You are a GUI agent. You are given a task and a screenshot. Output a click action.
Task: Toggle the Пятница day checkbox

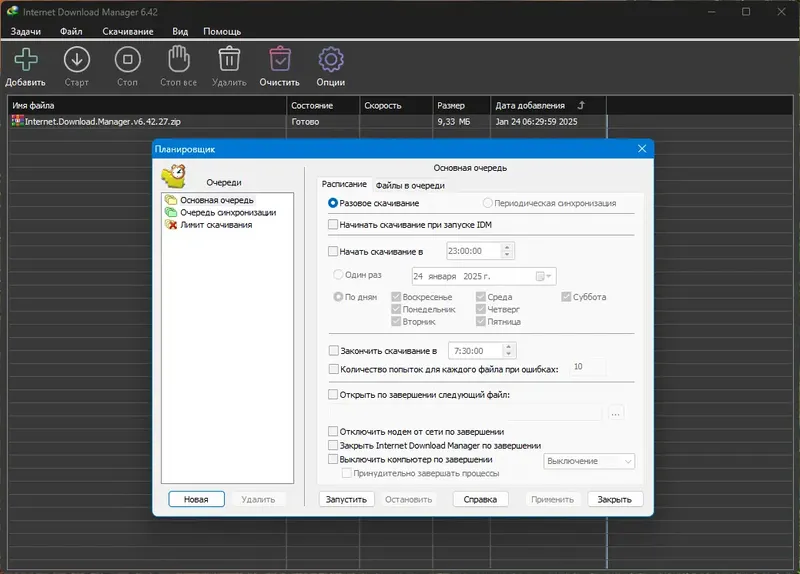(x=481, y=321)
